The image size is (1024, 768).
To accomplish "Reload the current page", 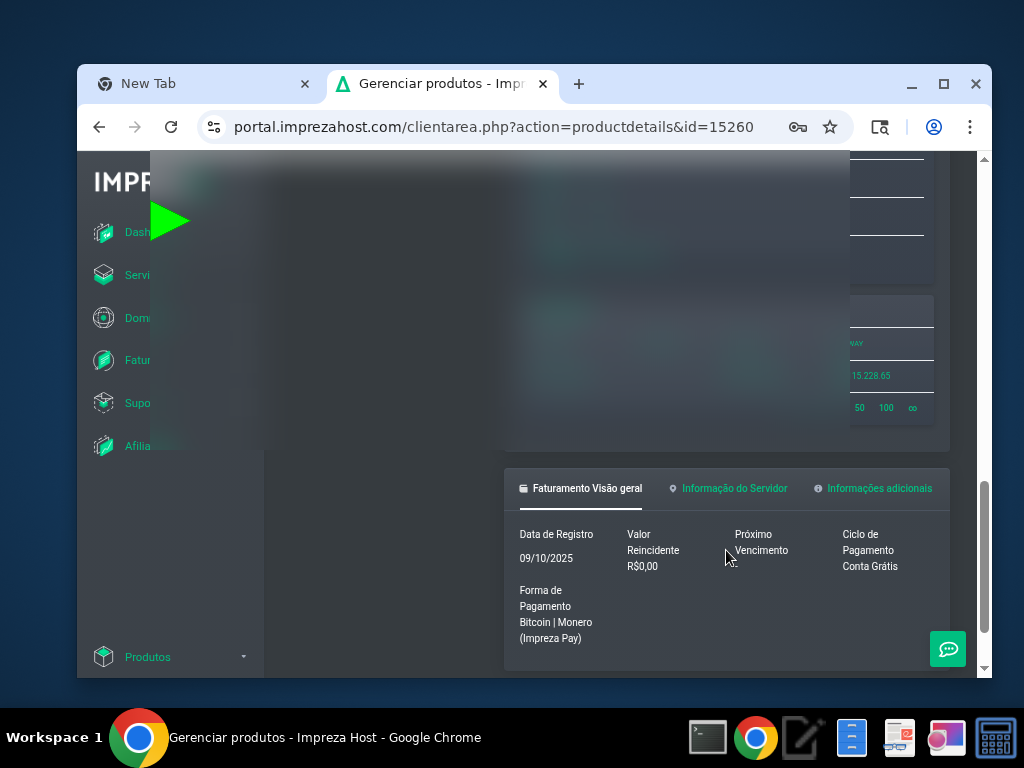I will coord(171,127).
